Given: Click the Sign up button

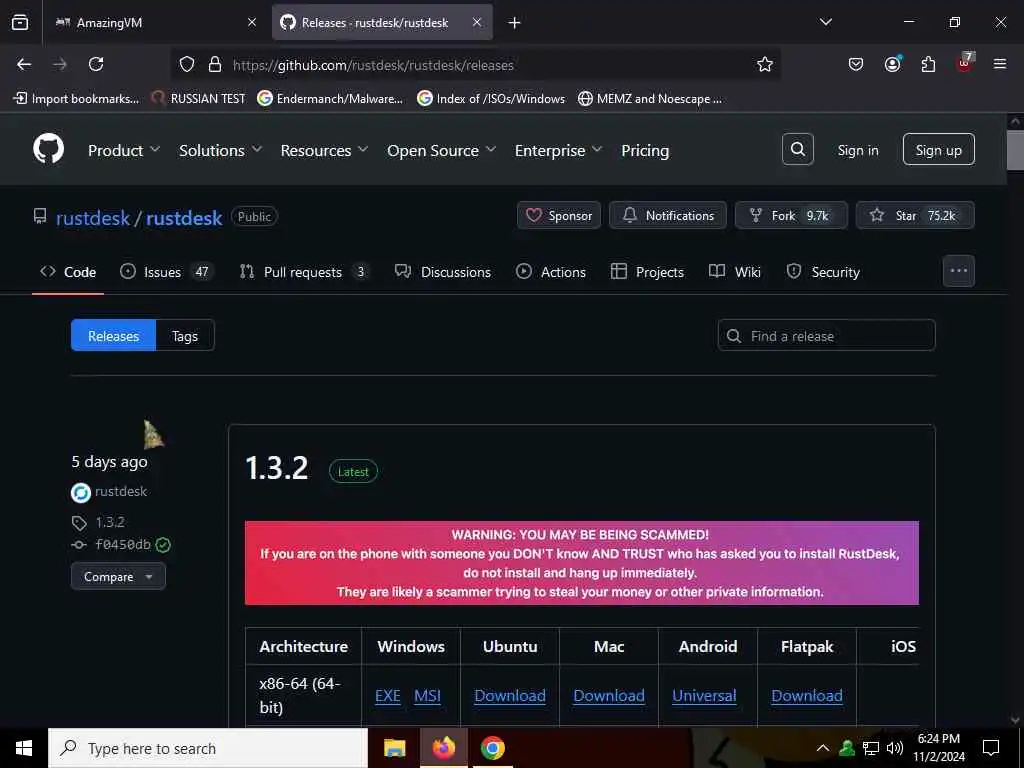Looking at the screenshot, I should click(x=938, y=150).
